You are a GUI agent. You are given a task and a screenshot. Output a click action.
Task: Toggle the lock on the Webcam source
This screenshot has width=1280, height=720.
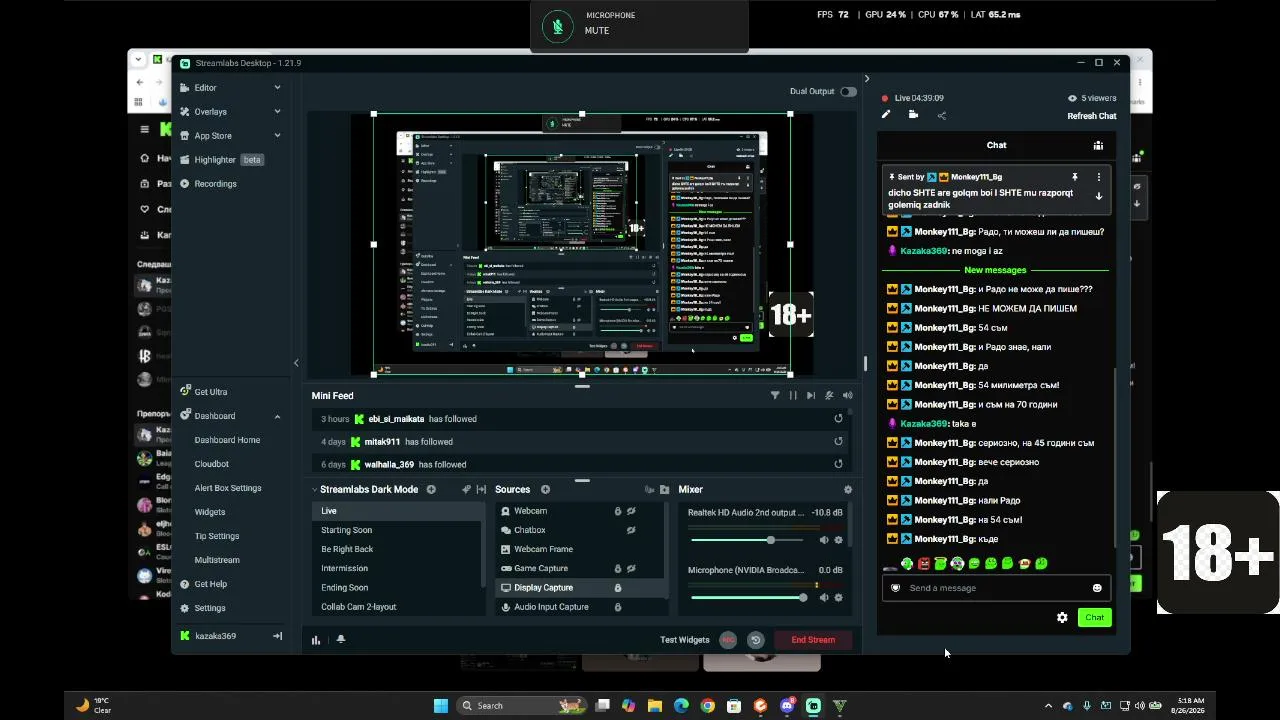tap(618, 511)
